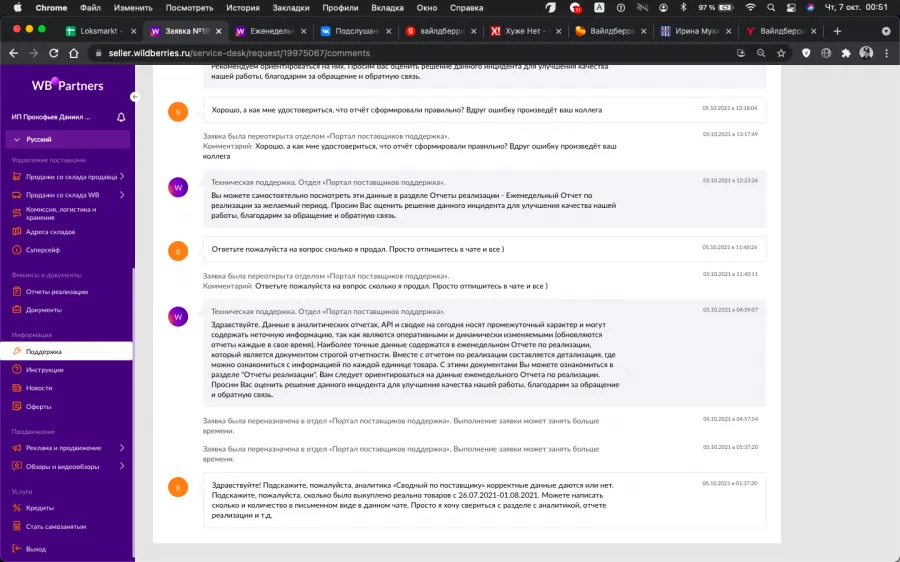Open Суперсейф in sidebar
This screenshot has height=562, width=900.
point(42,250)
